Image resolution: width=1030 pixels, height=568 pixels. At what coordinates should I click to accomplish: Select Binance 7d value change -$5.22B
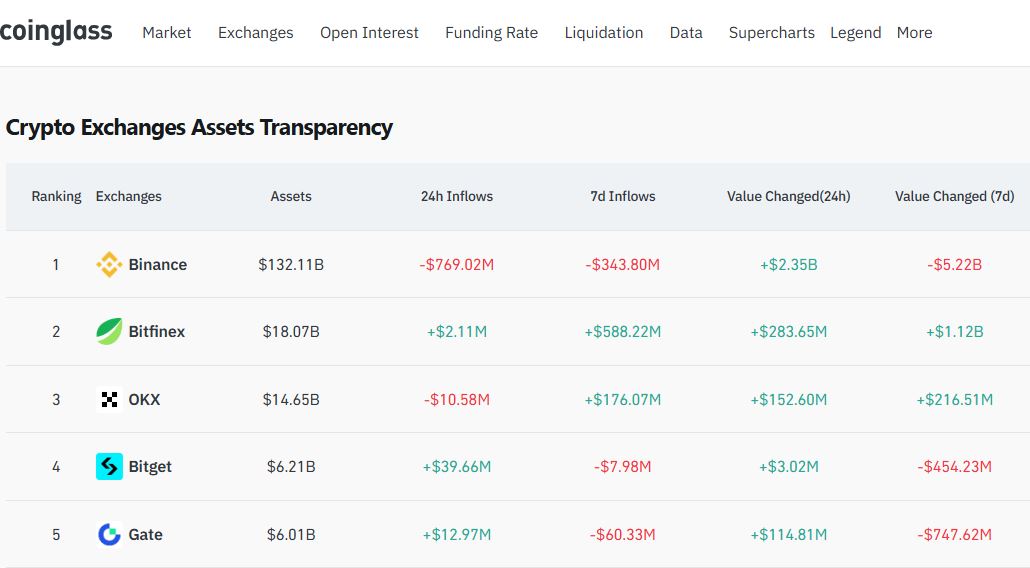tap(954, 265)
